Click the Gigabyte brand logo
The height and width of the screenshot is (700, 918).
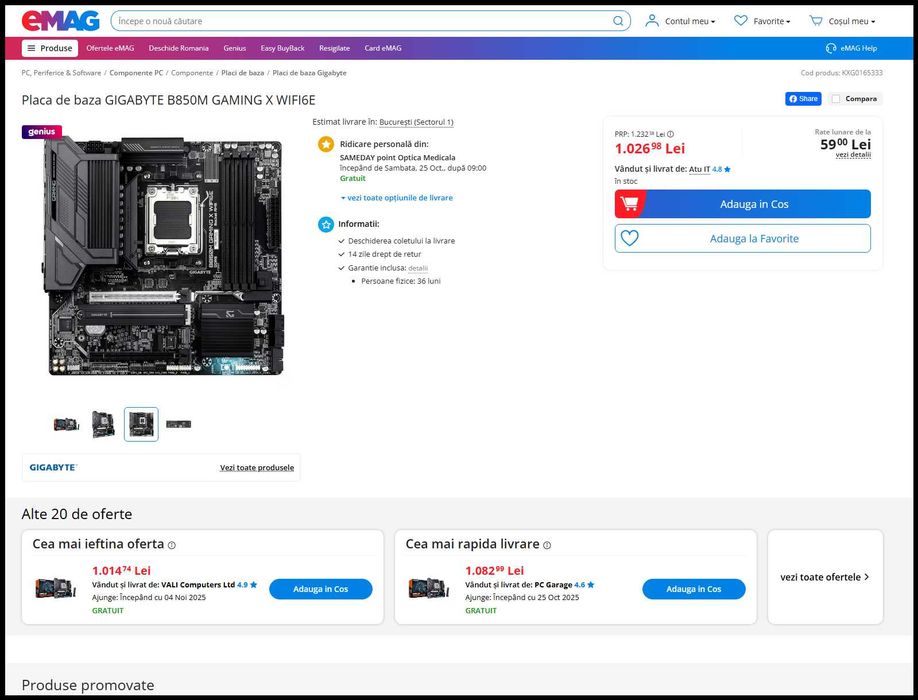53,467
